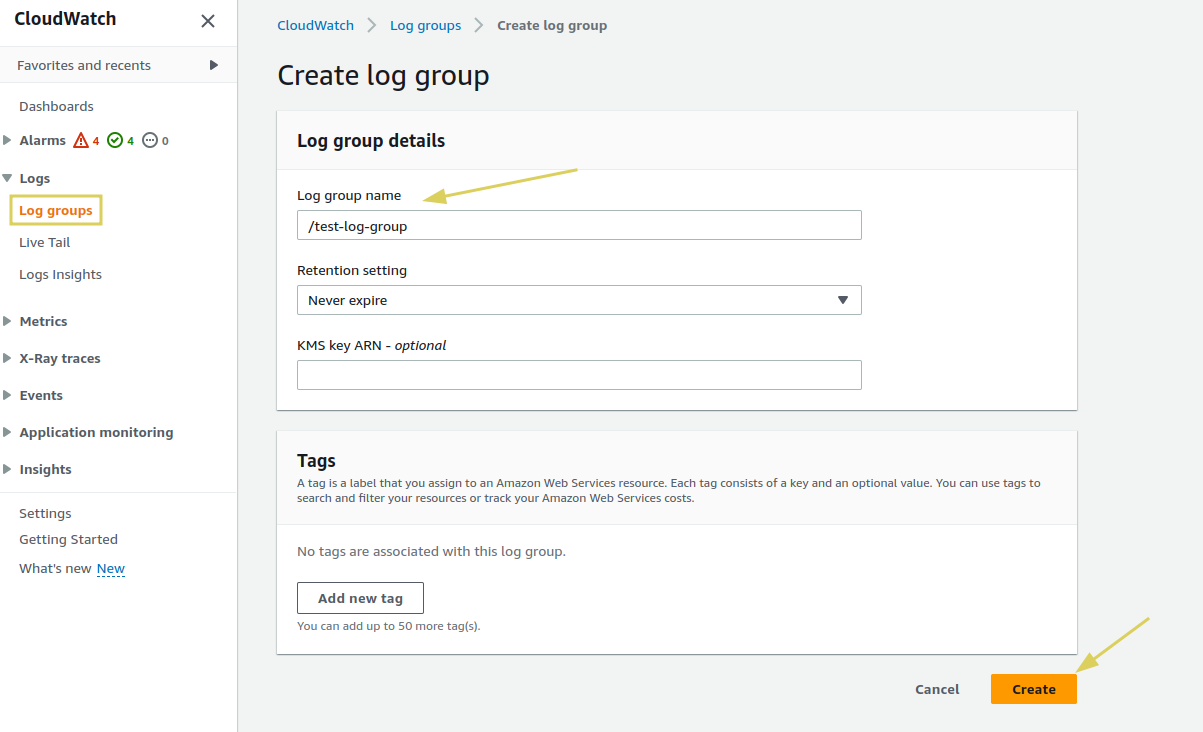This screenshot has width=1203, height=732.
Task: Expand the Insights section triangle
Action: 7,469
